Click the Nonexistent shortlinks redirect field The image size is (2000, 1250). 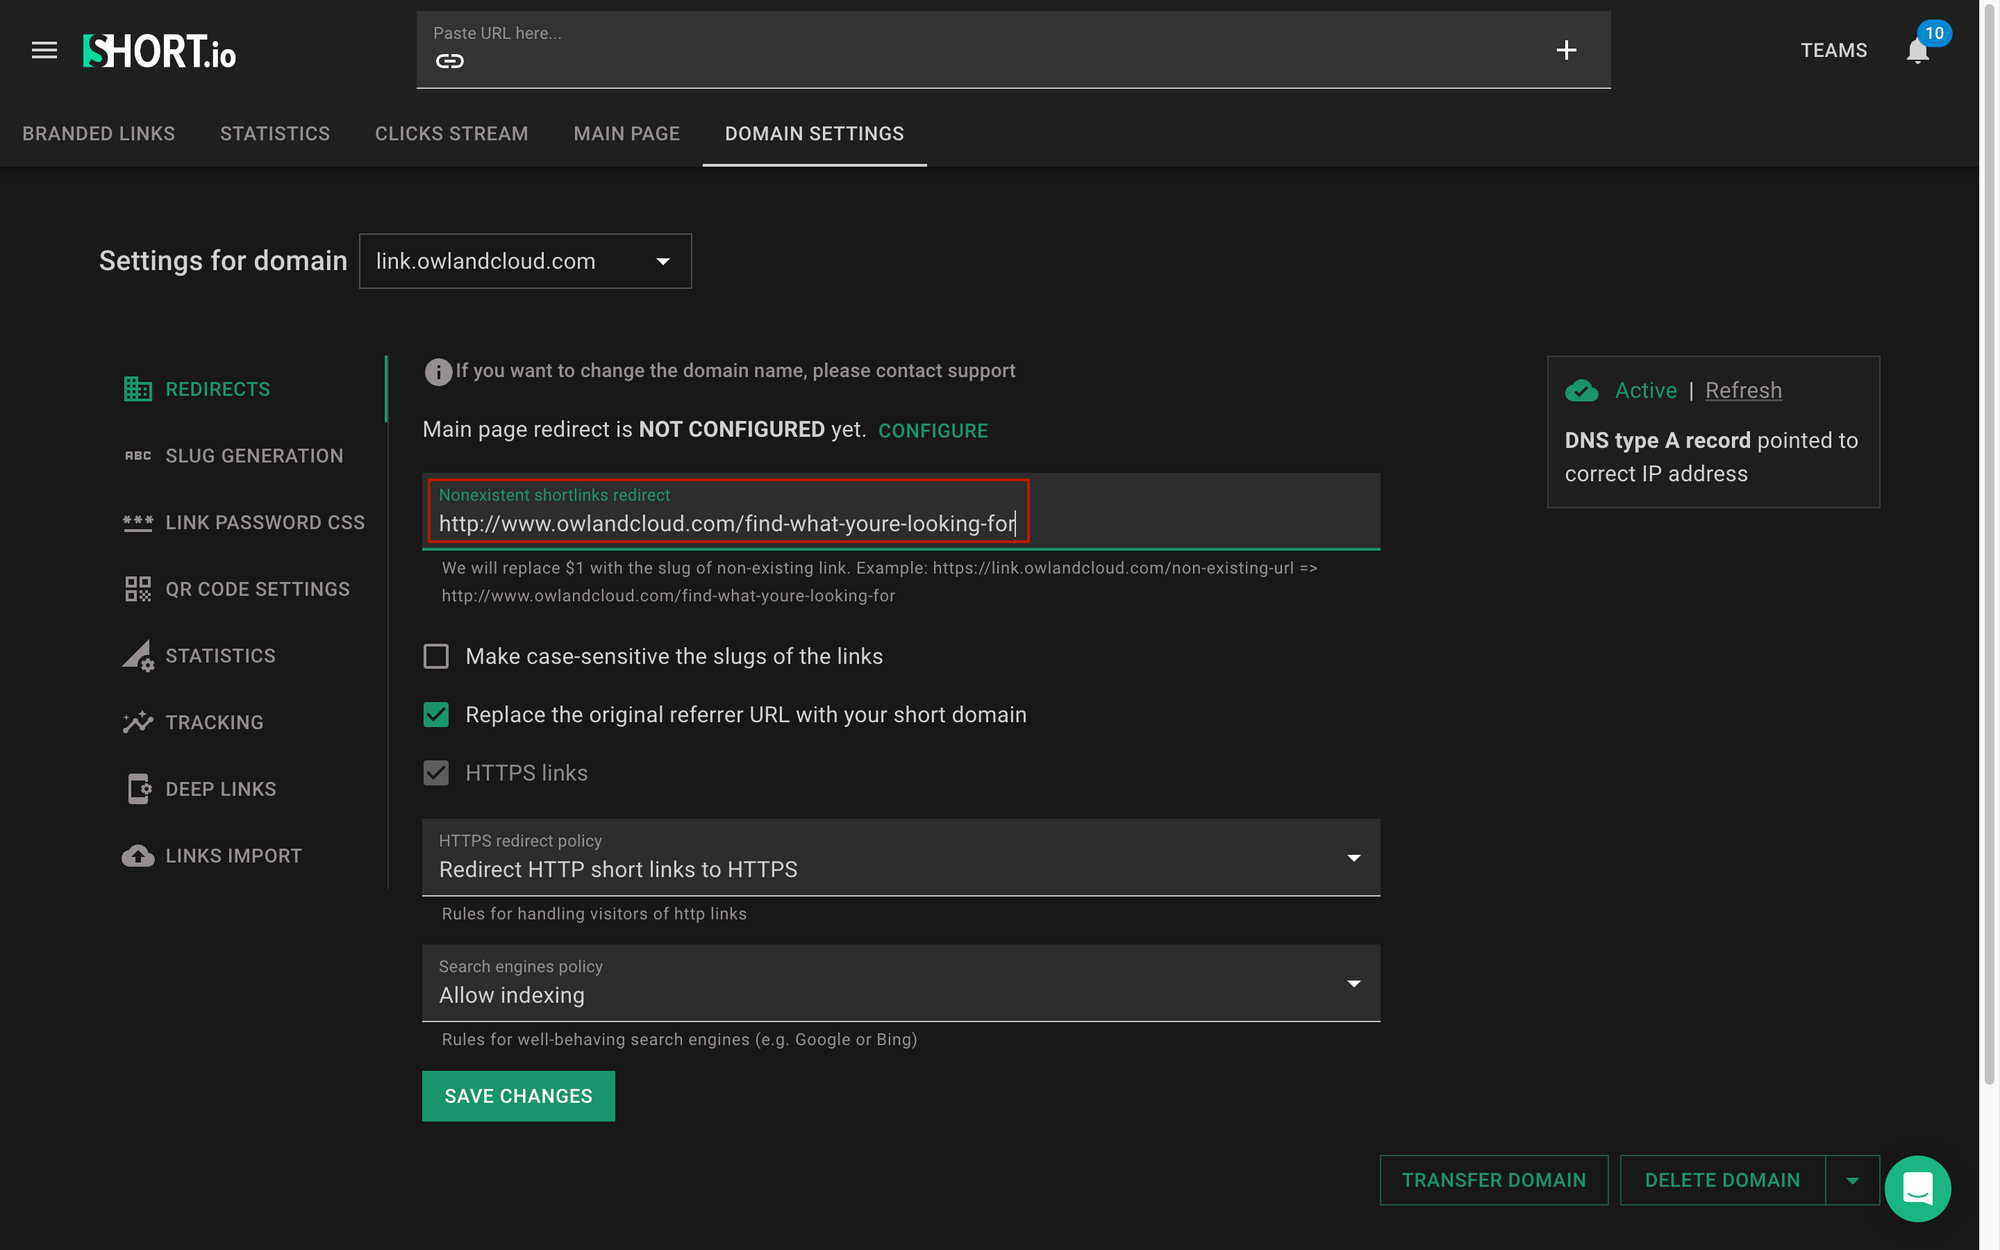pyautogui.click(x=727, y=523)
